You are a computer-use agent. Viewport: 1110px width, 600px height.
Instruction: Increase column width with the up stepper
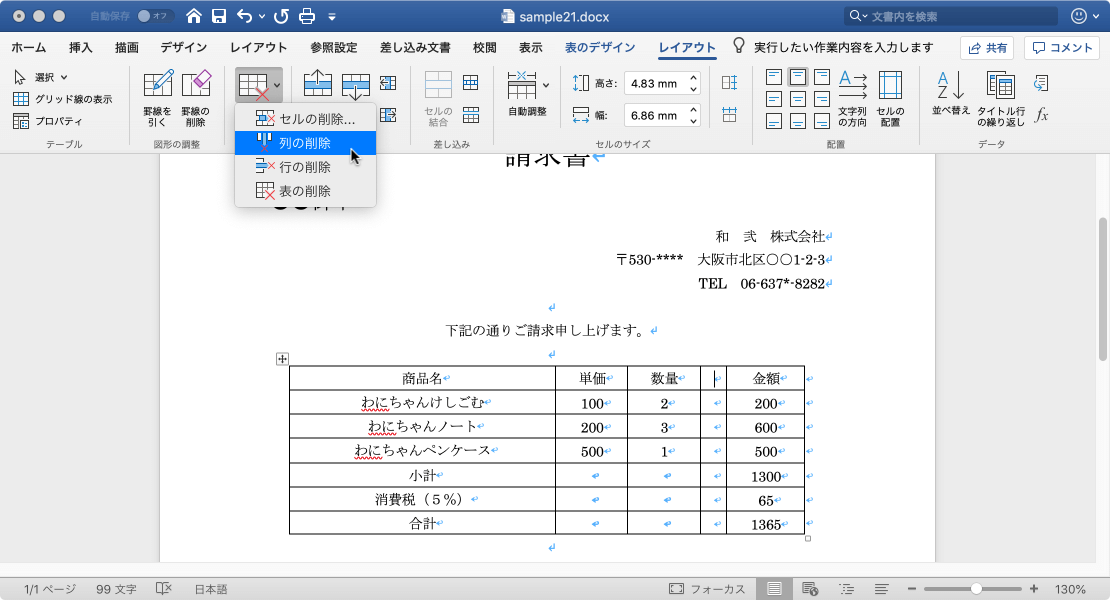pyautogui.click(x=694, y=109)
